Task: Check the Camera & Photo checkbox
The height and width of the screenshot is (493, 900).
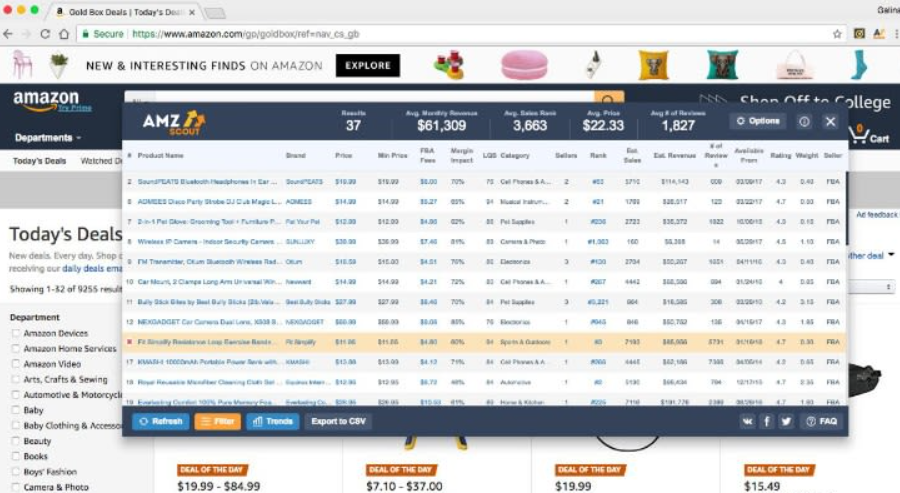Action: 15,487
